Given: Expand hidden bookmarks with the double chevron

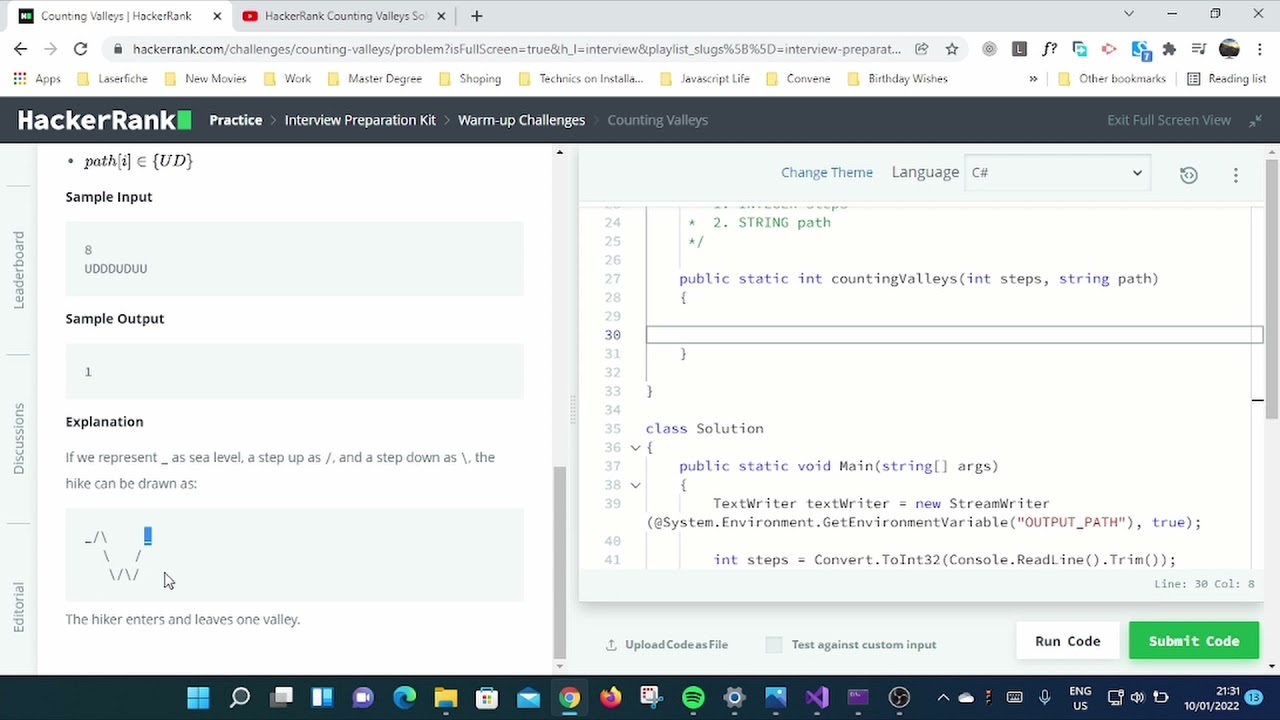Looking at the screenshot, I should pos(1033,78).
